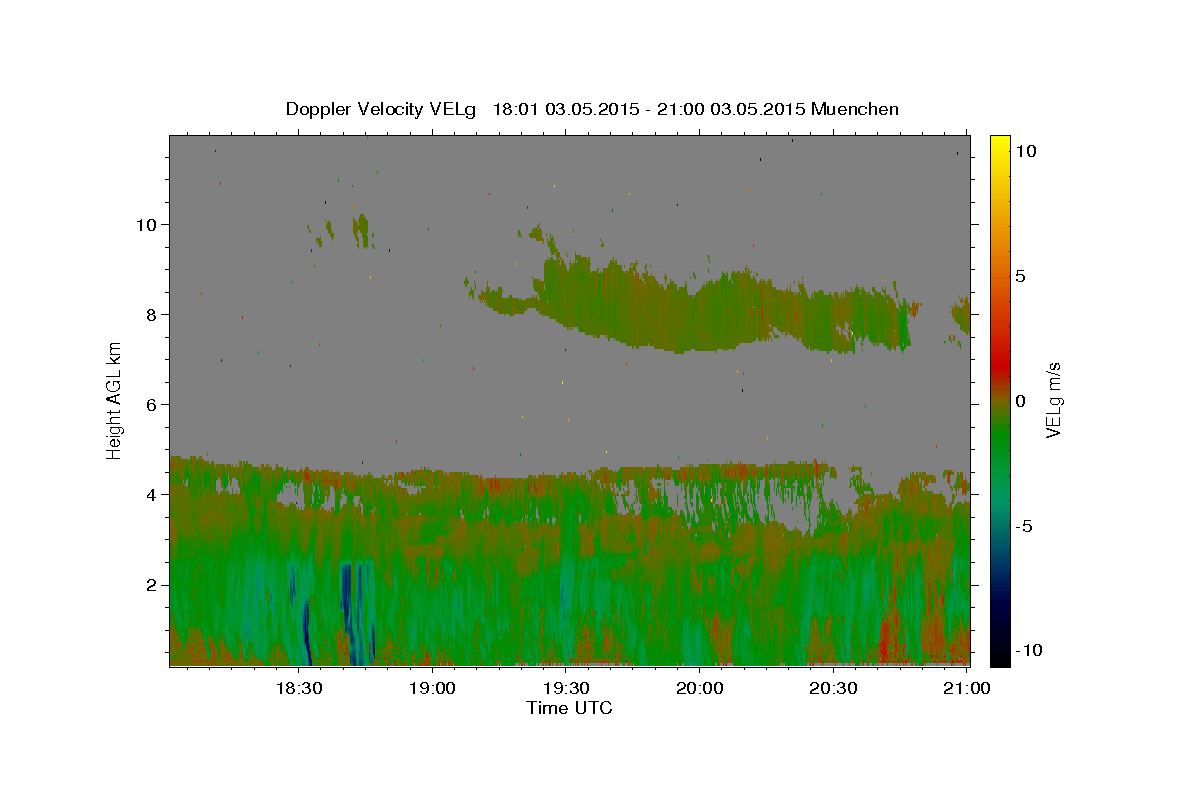Click the 20:30 time tick label
Viewport: 1200px width, 800px height.
pos(833,688)
